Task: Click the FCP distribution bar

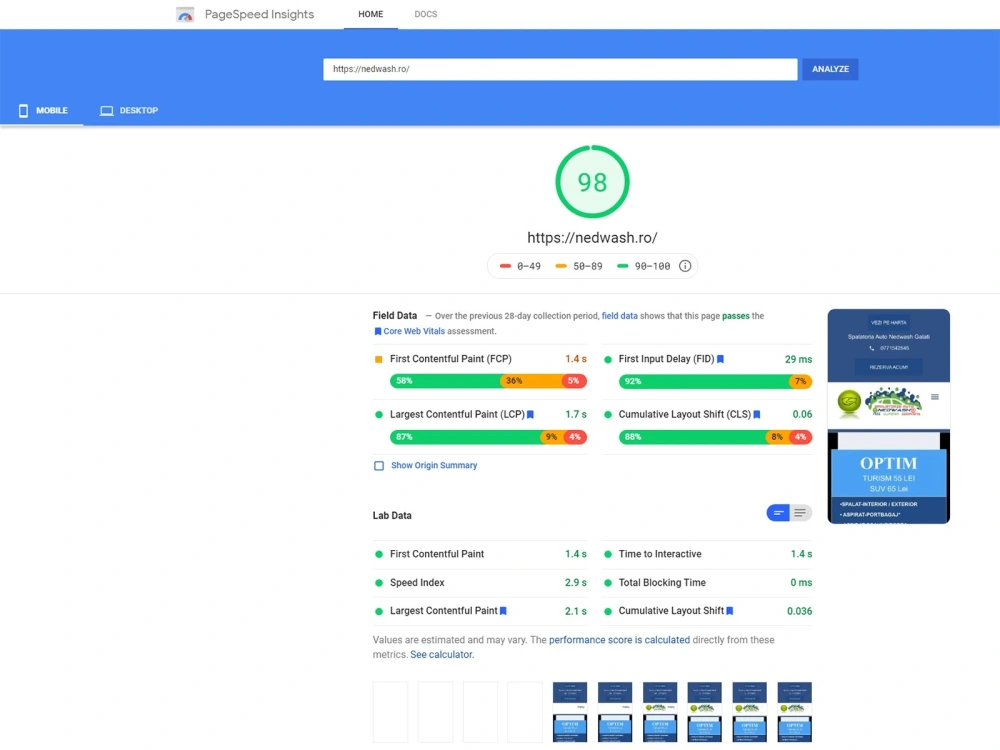Action: 489,381
